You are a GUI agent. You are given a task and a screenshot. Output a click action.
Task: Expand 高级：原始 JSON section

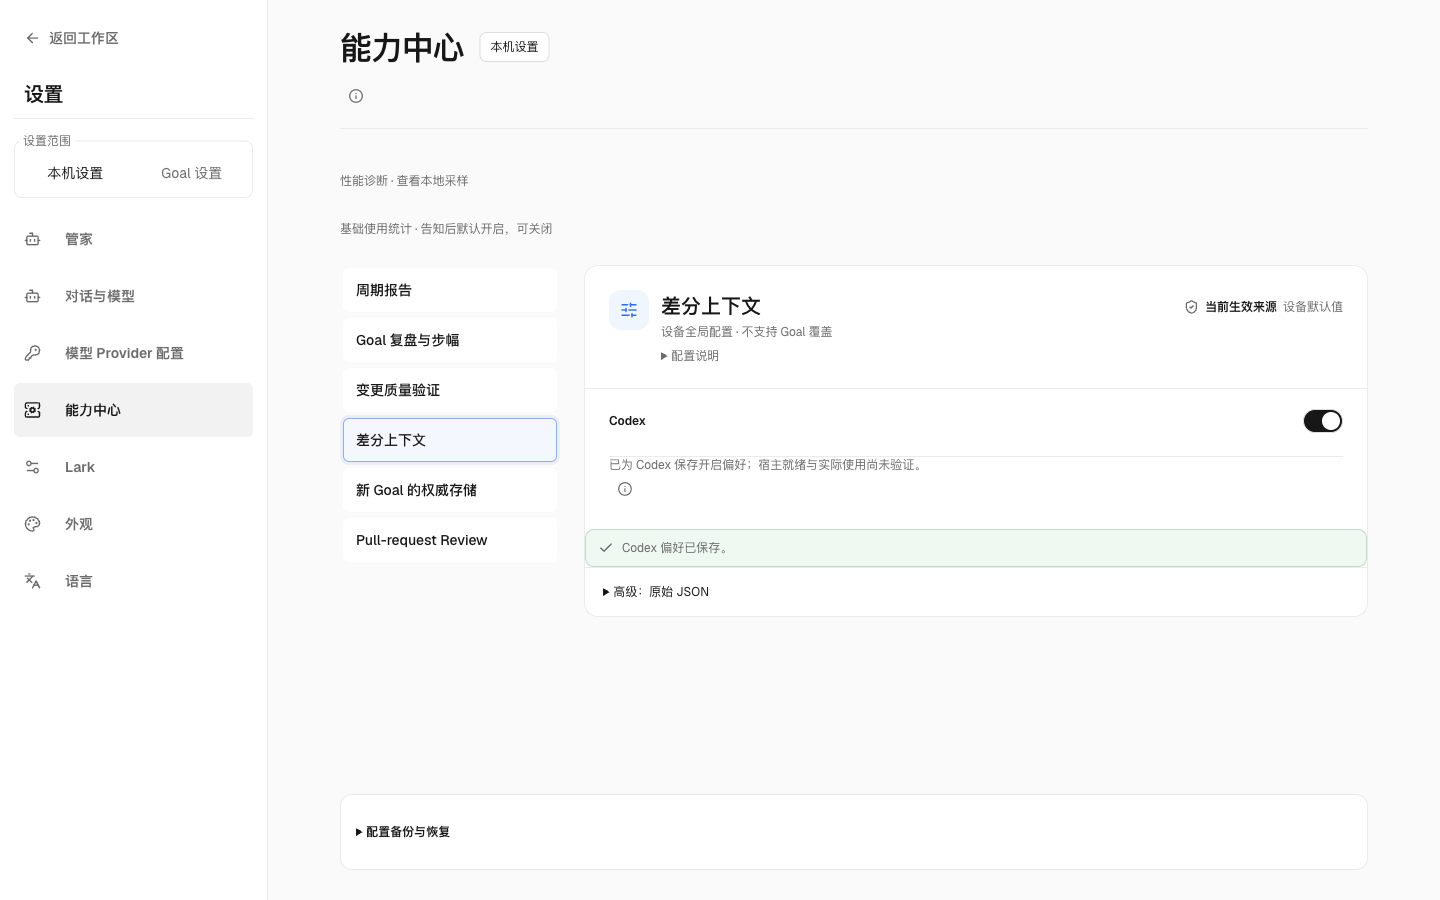[656, 592]
